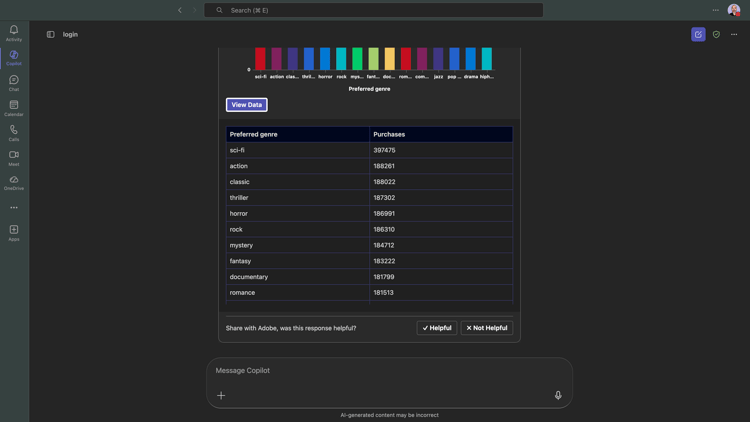Click the plus attach icon in message box
The width and height of the screenshot is (750, 422).
pos(221,395)
